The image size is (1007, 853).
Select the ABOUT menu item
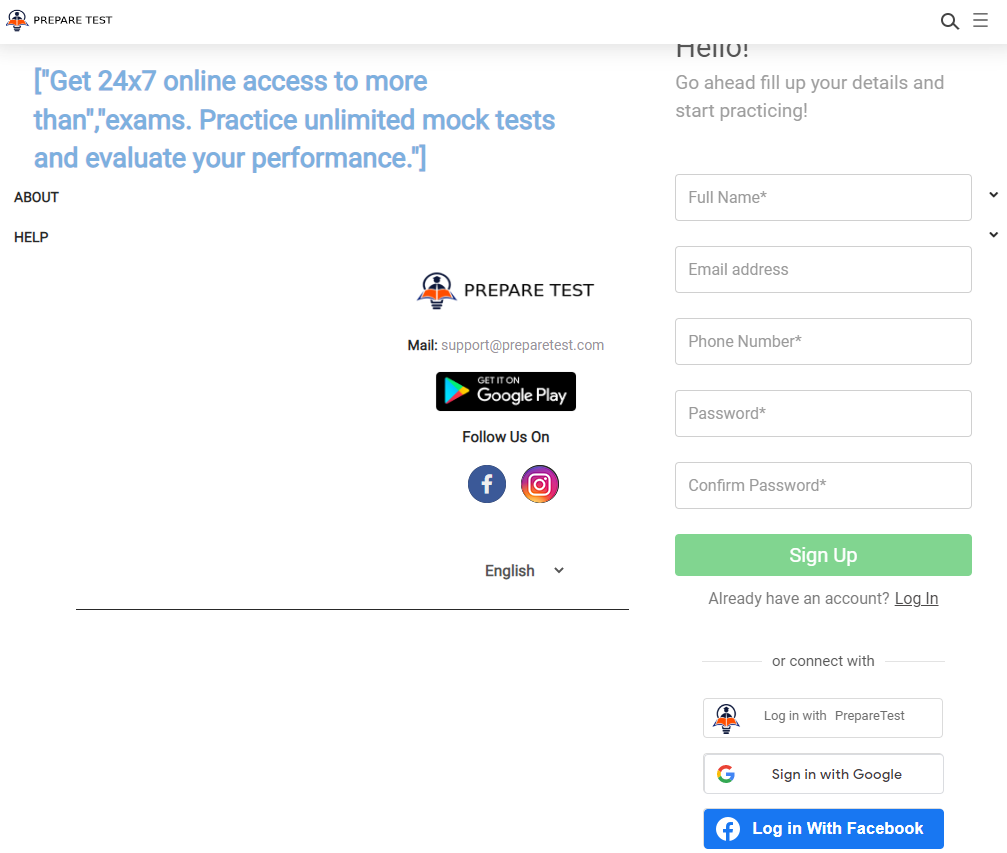tap(37, 197)
